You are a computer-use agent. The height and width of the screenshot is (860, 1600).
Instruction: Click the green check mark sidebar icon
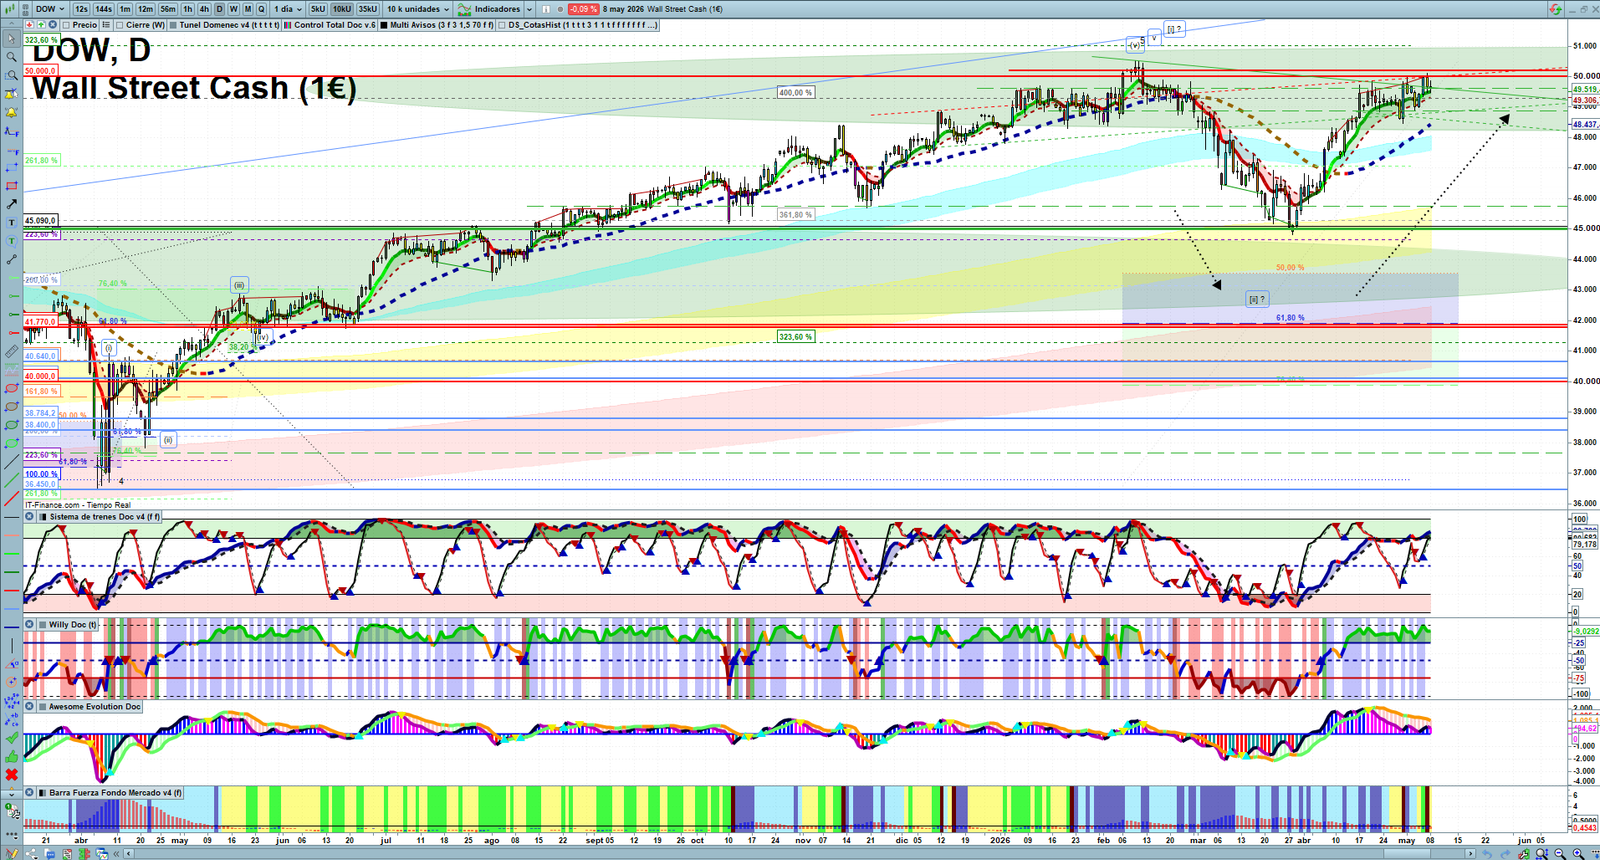click(11, 738)
